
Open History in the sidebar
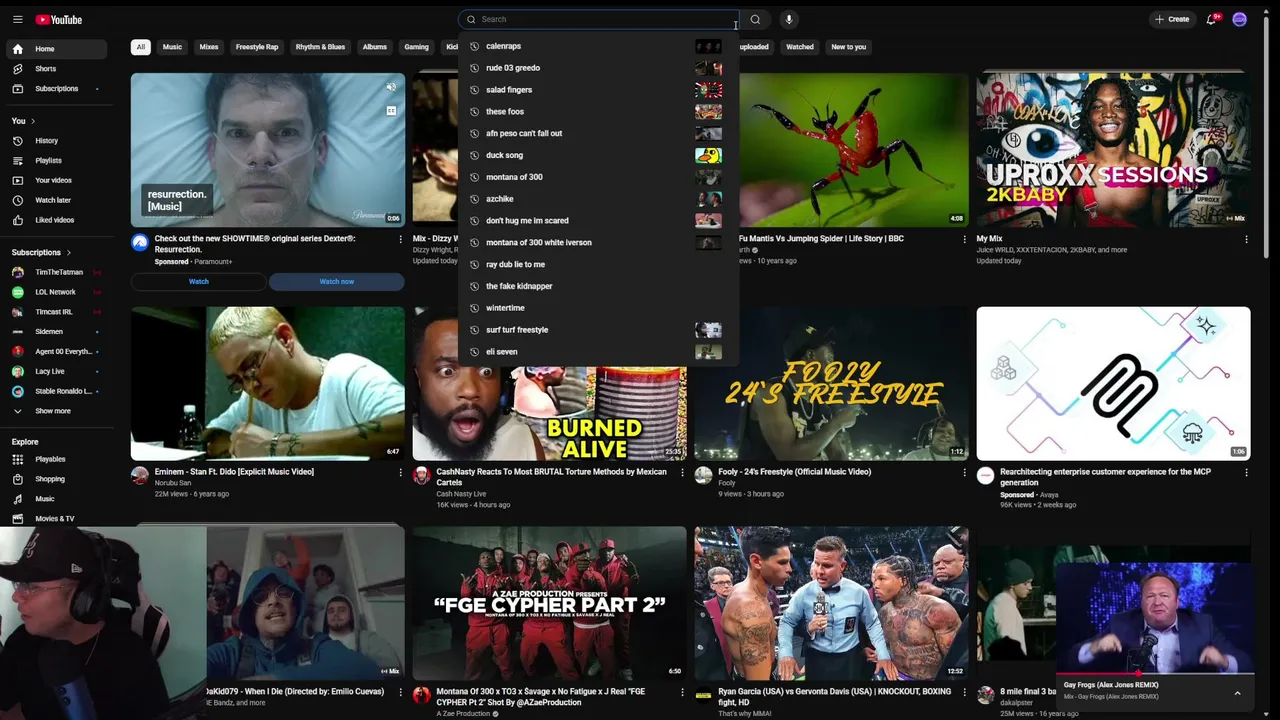(x=56, y=141)
